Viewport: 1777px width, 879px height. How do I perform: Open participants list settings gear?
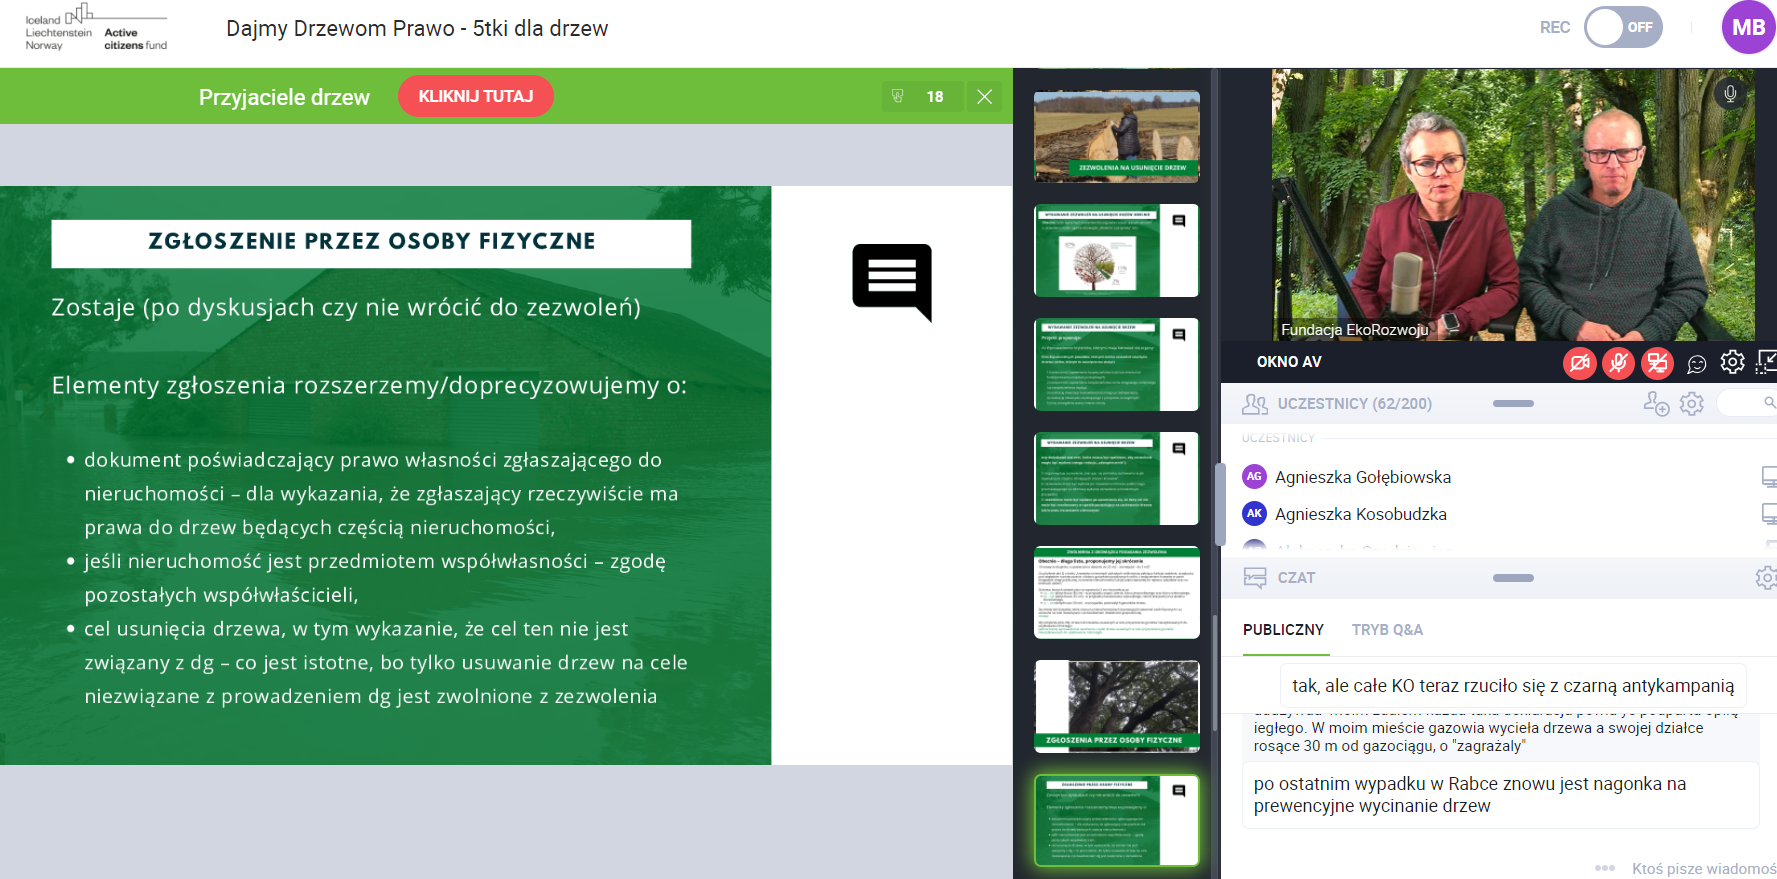[1691, 404]
